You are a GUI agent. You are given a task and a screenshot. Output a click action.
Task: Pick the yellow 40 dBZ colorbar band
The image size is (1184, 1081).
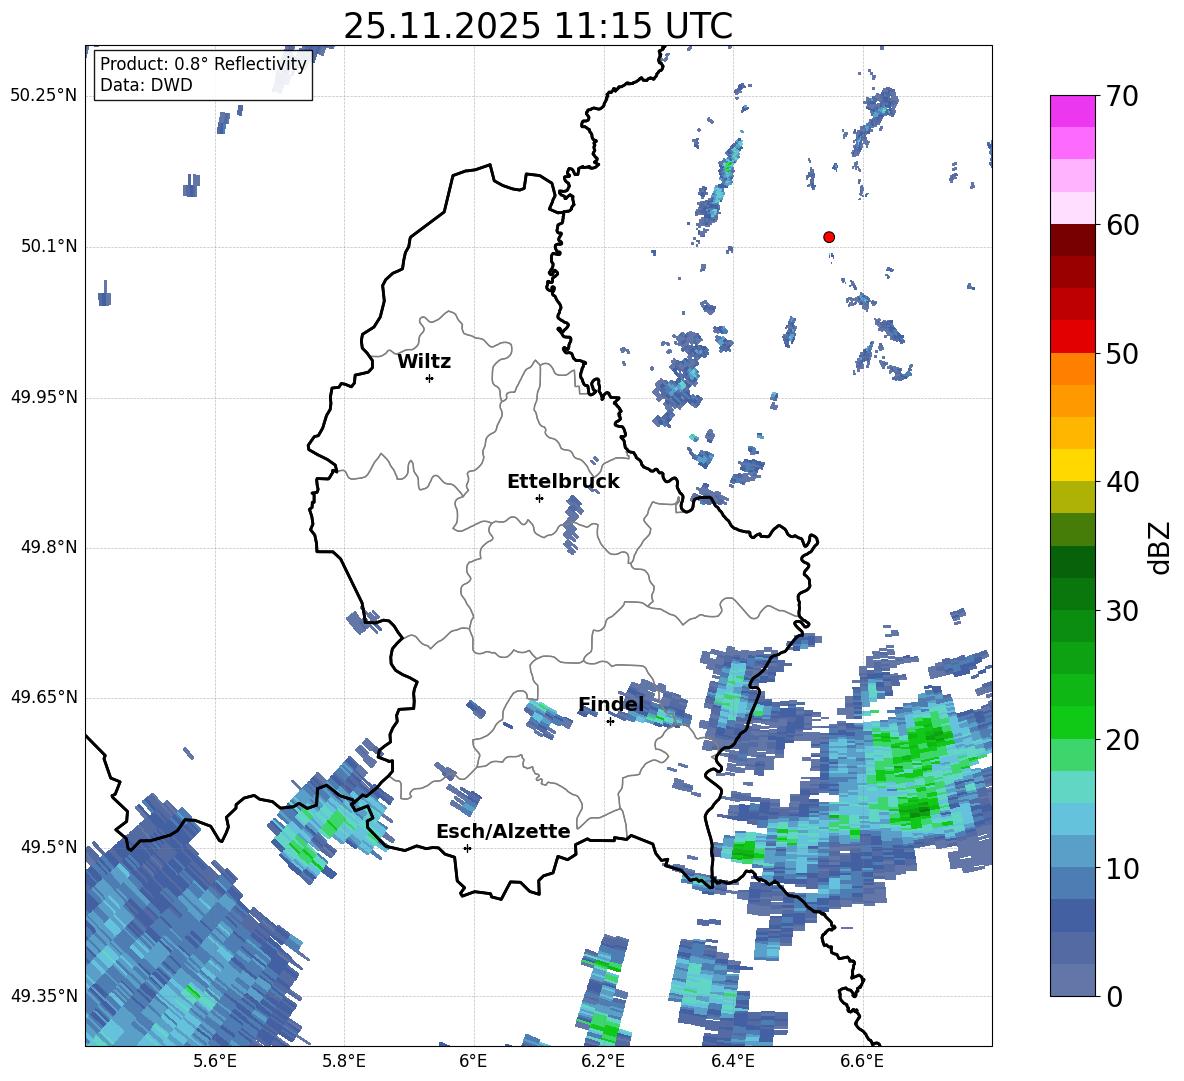(x=1072, y=465)
